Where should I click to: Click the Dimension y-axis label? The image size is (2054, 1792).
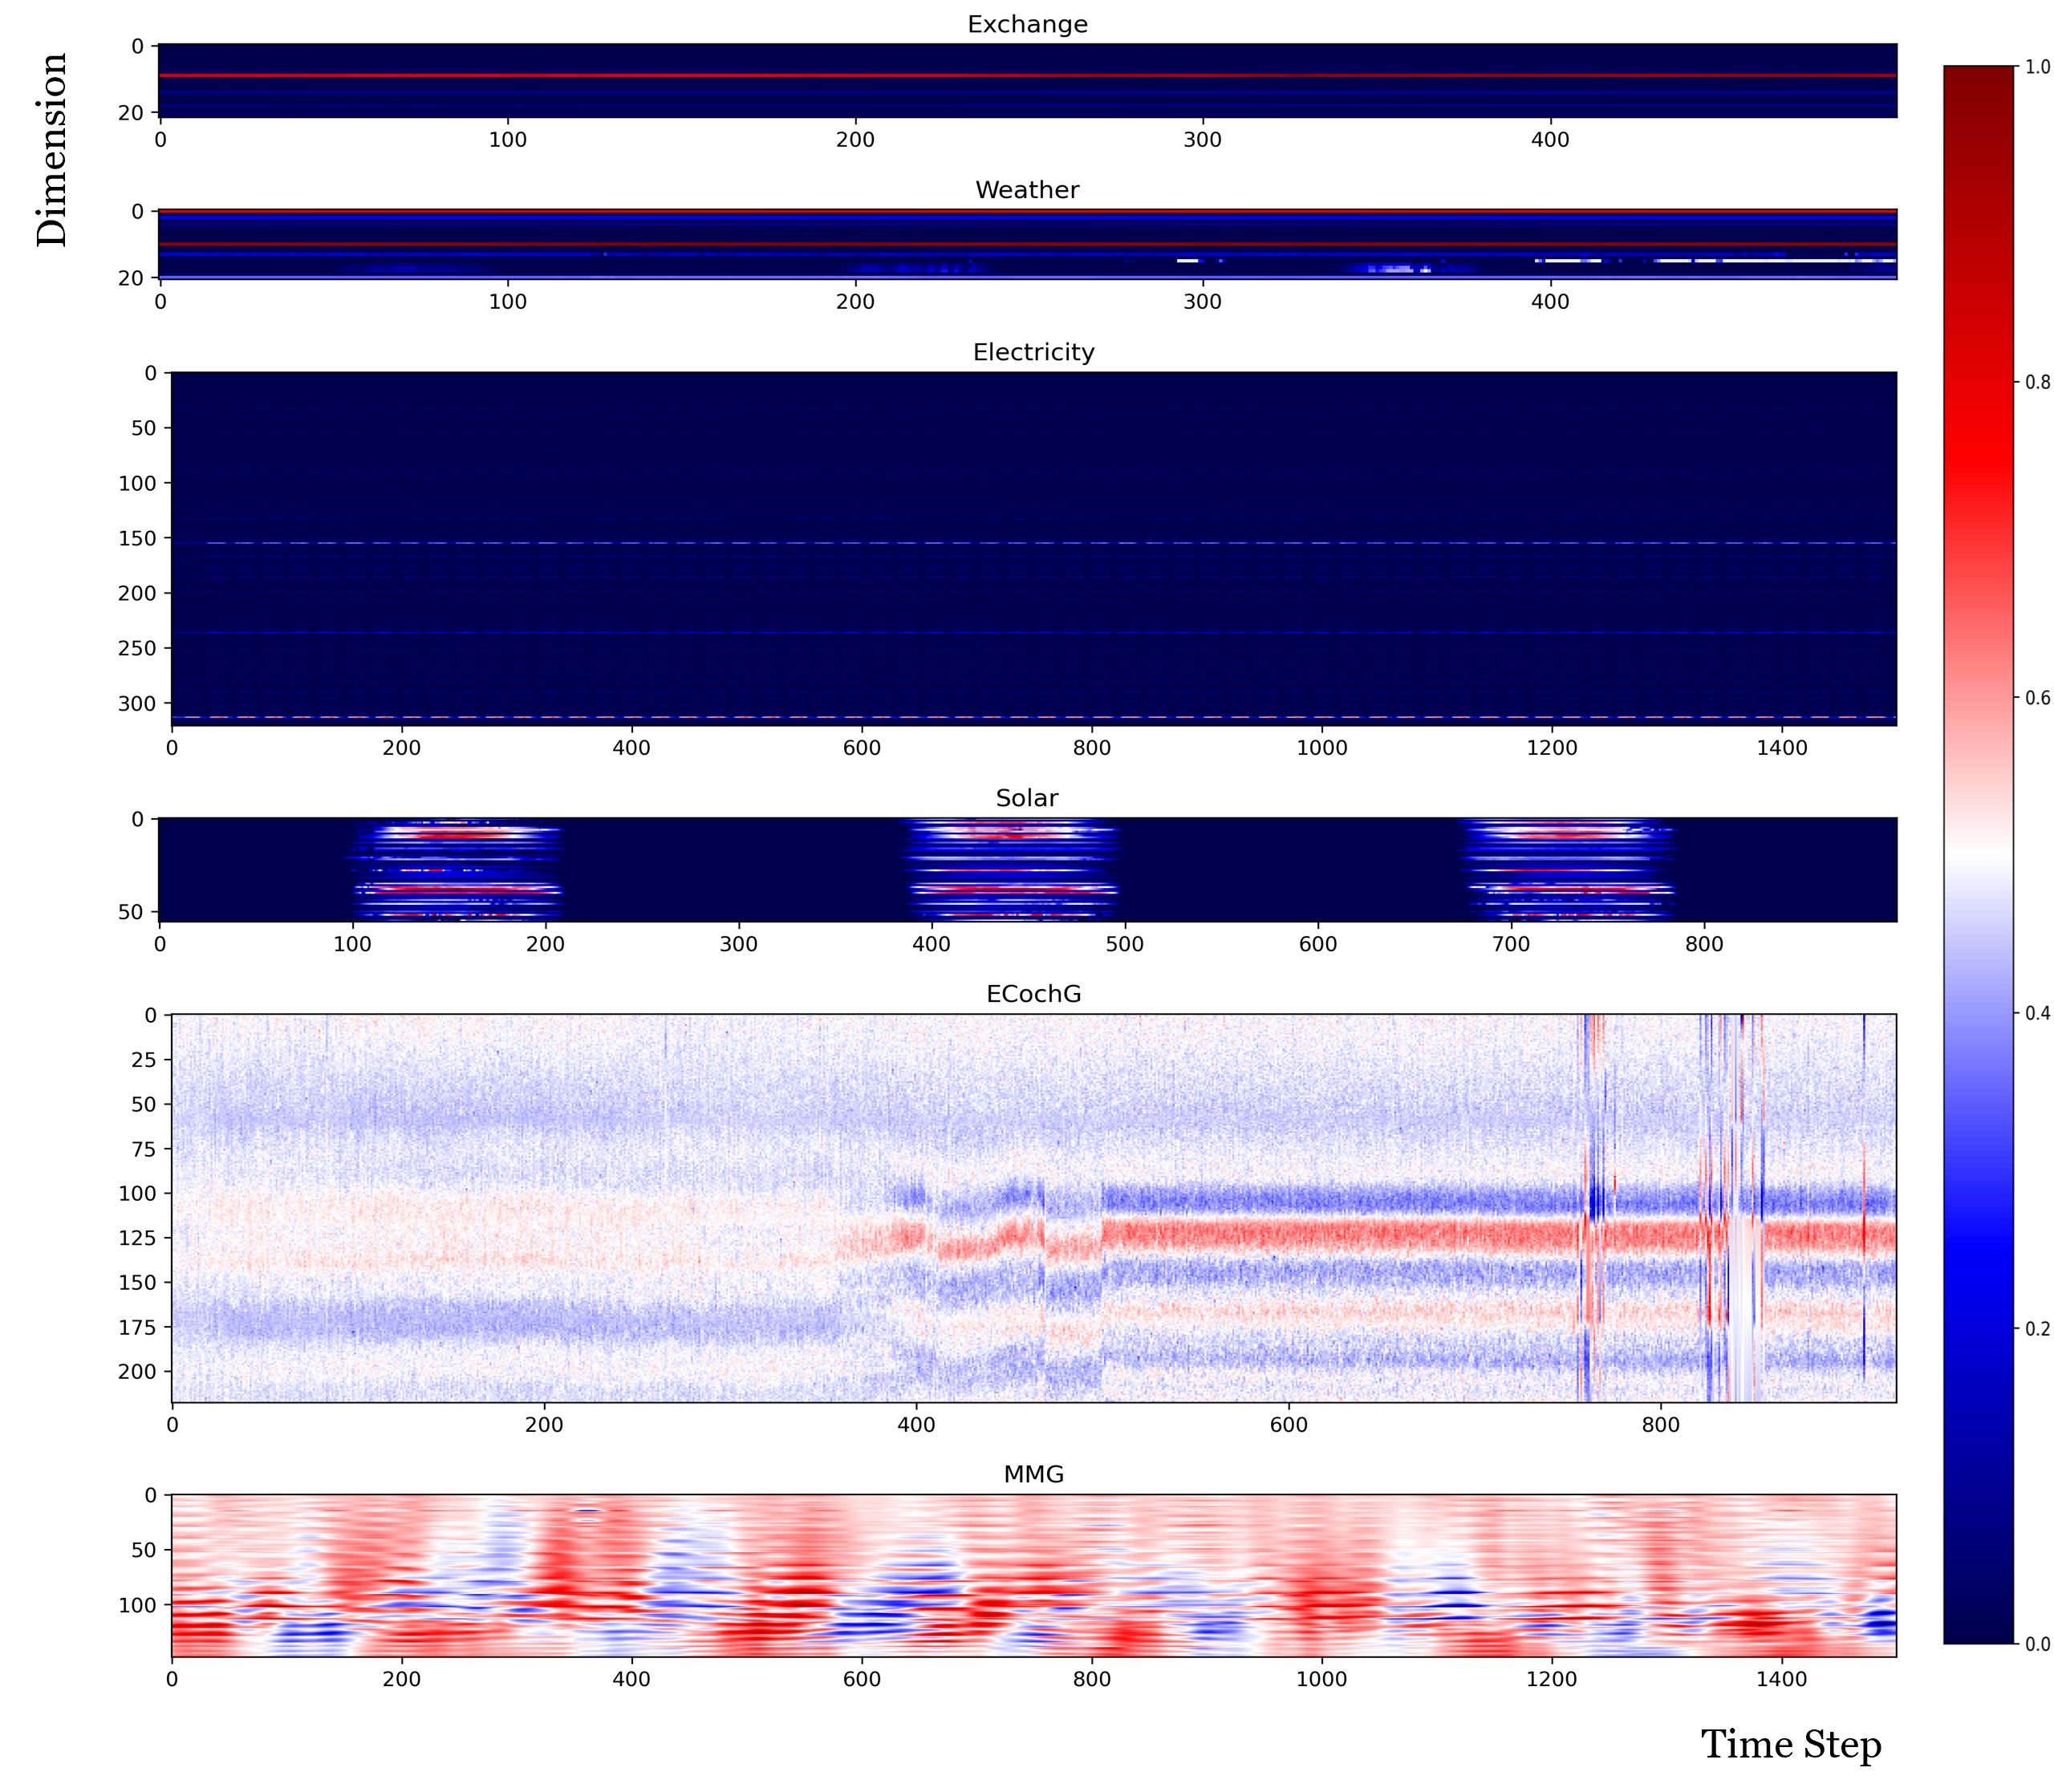tap(52, 150)
